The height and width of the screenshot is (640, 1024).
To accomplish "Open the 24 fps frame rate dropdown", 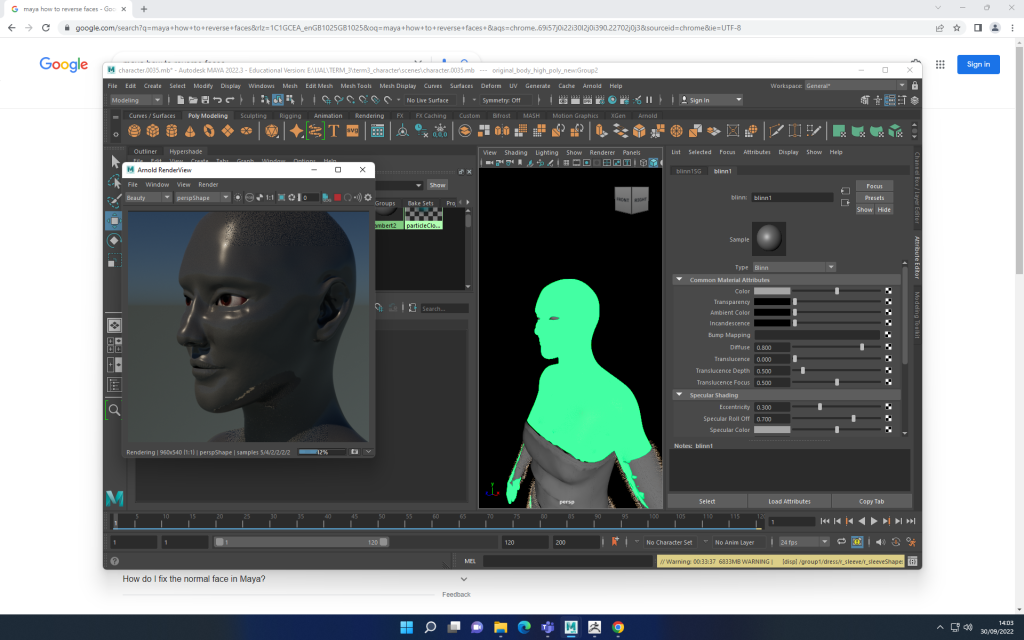I will 803,542.
